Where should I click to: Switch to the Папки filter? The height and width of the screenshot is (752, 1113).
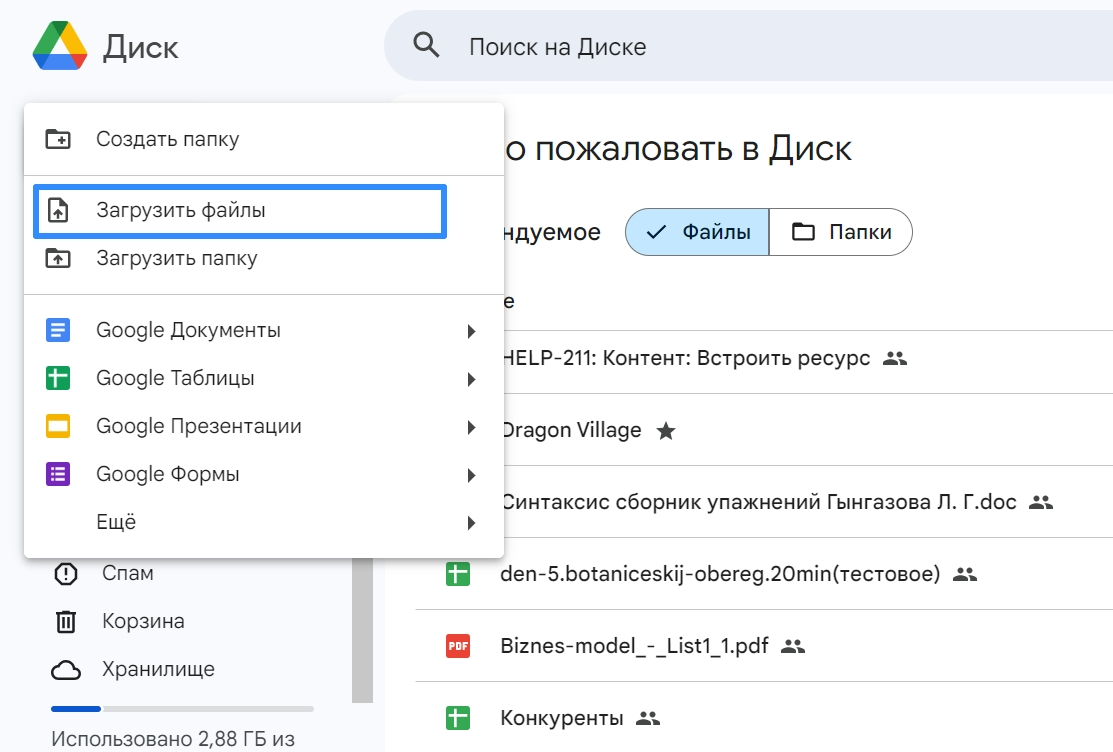(841, 232)
